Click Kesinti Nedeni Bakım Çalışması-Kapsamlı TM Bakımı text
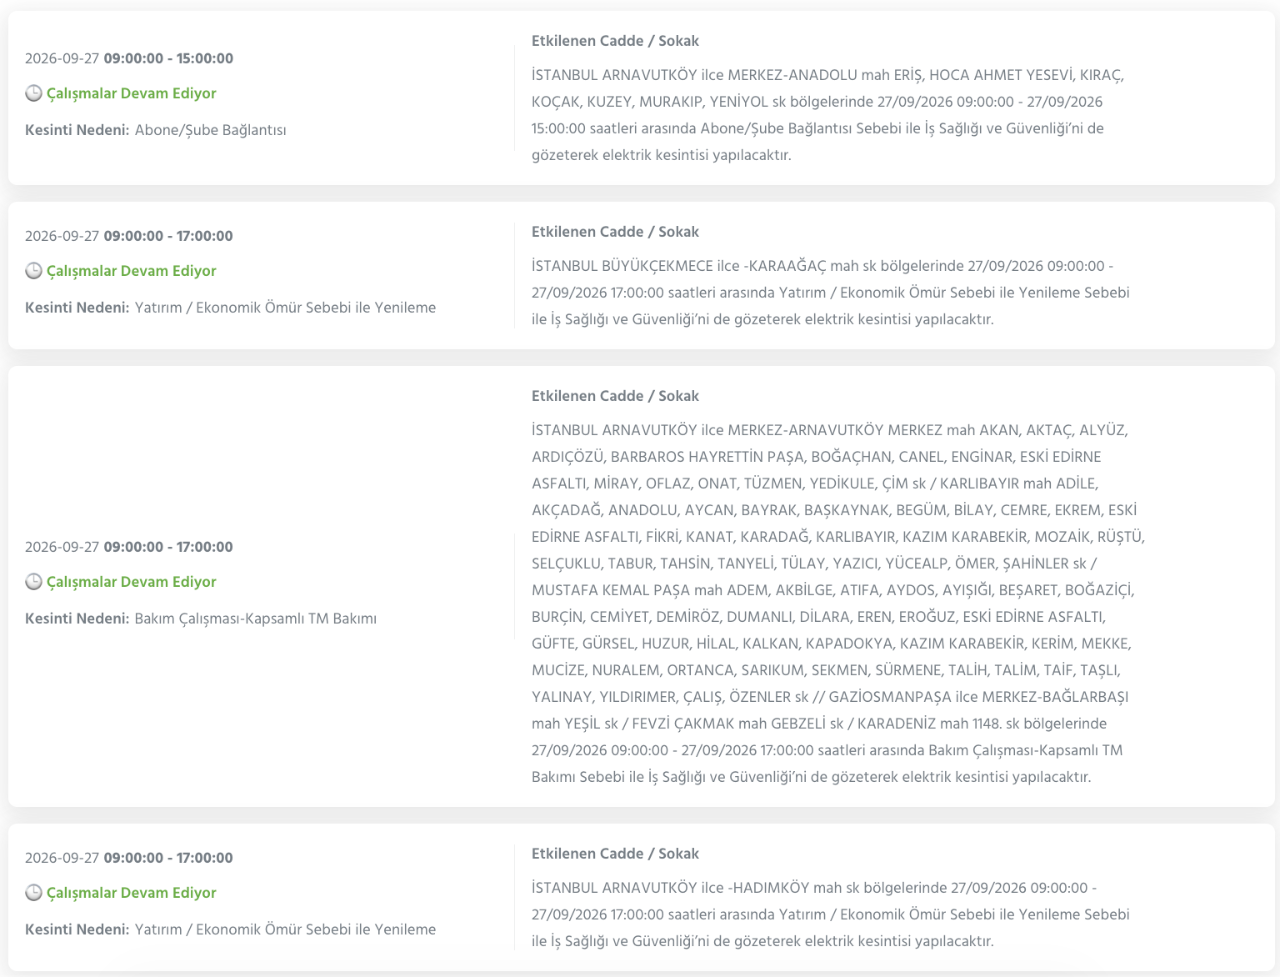 click(201, 619)
